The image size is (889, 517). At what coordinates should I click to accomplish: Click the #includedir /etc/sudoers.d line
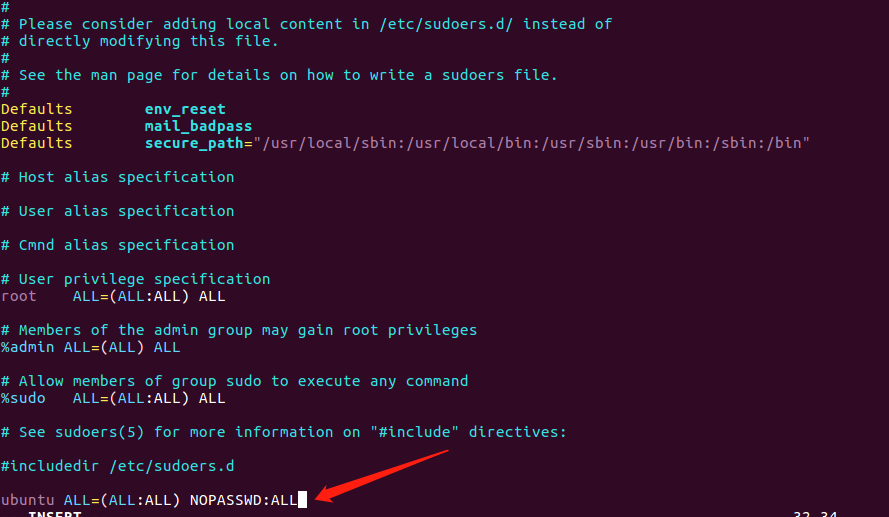click(117, 466)
